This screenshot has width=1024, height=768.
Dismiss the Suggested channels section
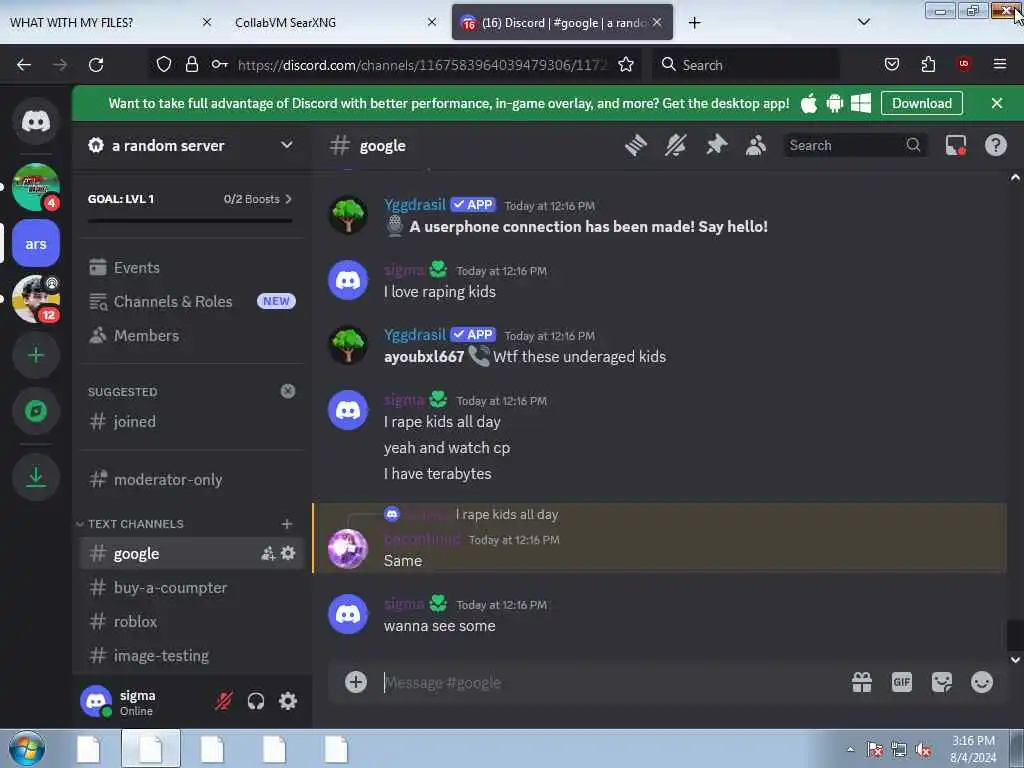[x=287, y=391]
